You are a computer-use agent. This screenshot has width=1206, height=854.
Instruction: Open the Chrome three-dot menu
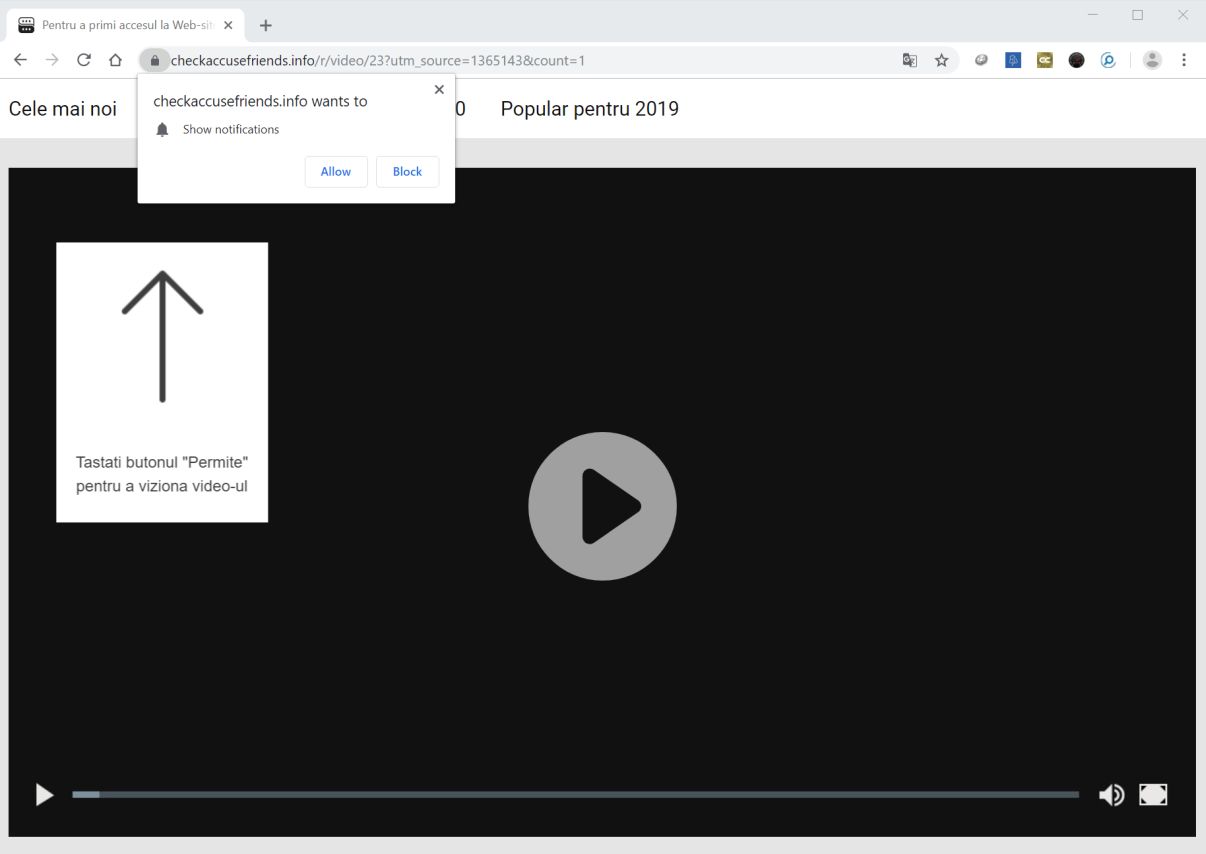[1184, 60]
